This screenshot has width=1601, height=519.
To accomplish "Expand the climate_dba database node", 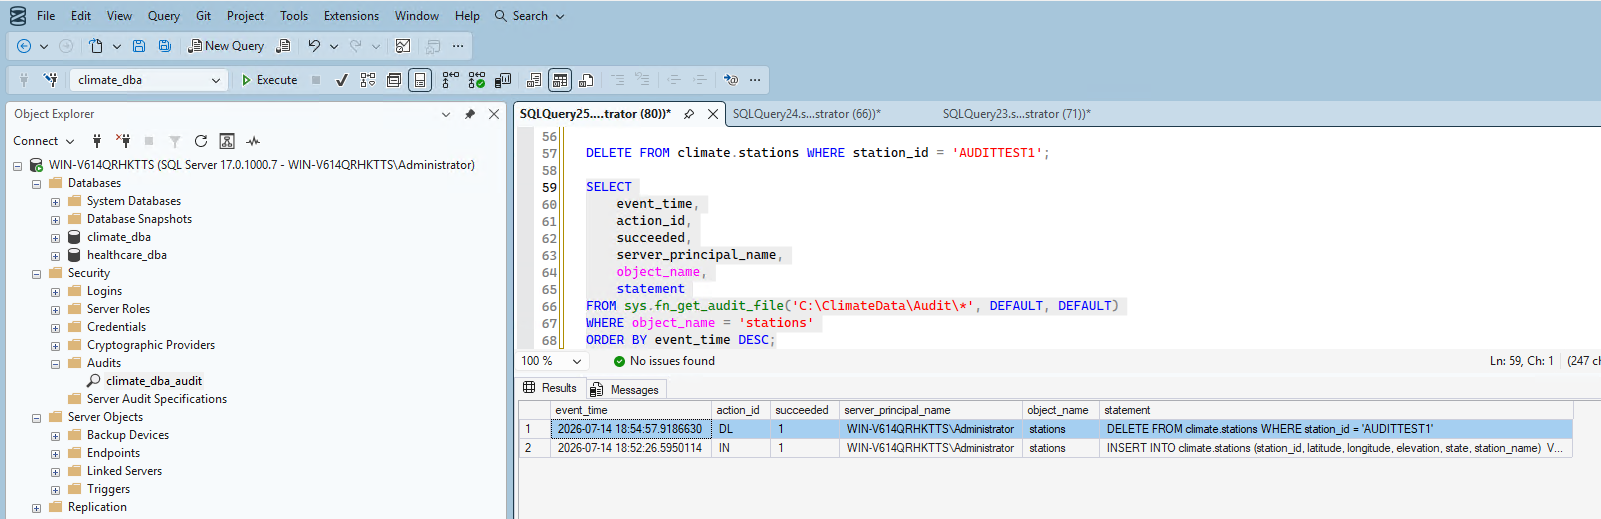I will (56, 238).
